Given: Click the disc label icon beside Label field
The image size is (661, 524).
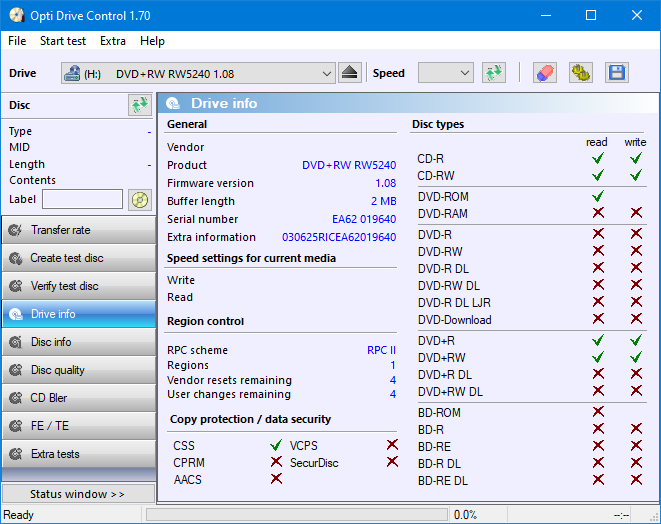Looking at the screenshot, I should coord(140,199).
